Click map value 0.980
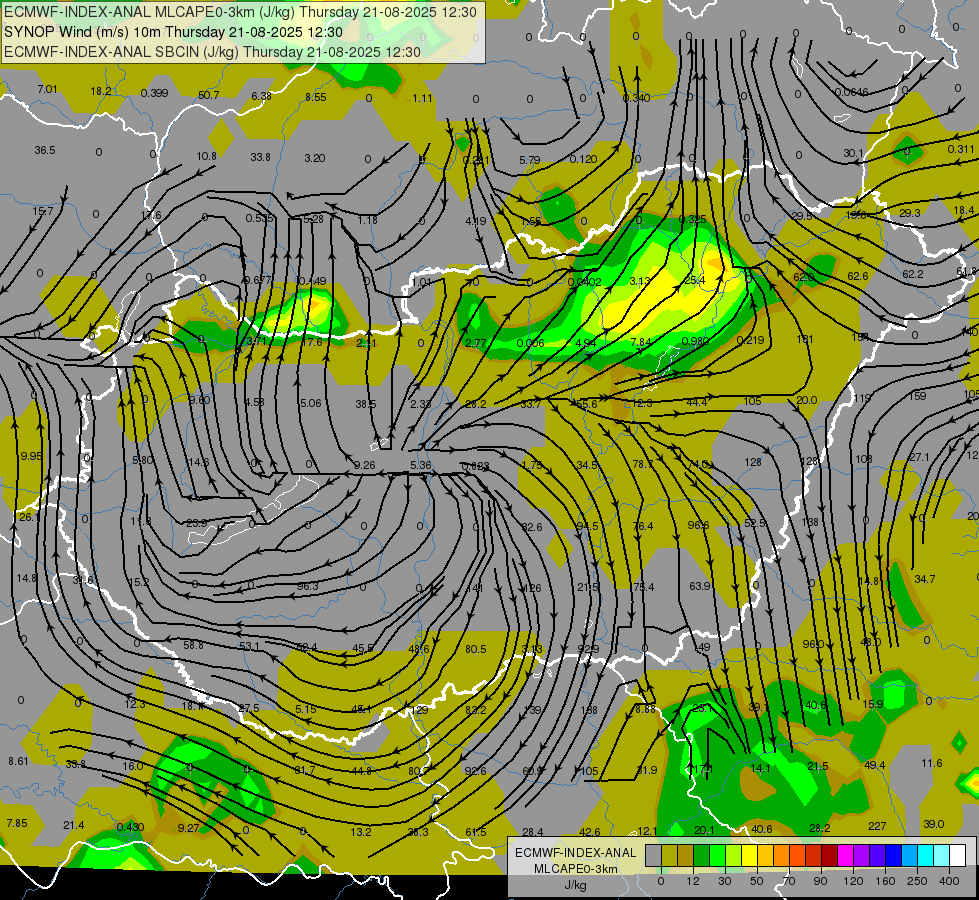Screen dimensions: 979x900 [696, 341]
